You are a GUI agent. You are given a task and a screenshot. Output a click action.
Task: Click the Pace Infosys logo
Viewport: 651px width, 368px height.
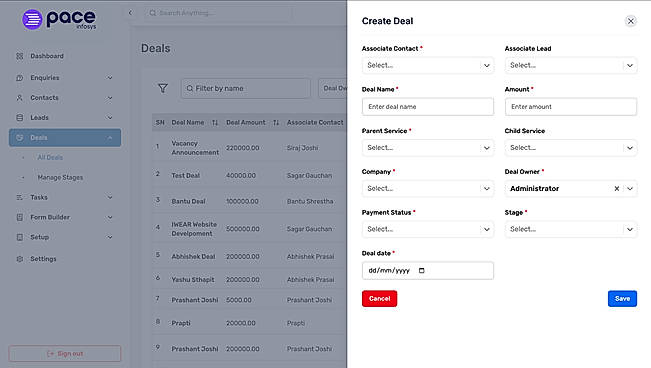59,20
